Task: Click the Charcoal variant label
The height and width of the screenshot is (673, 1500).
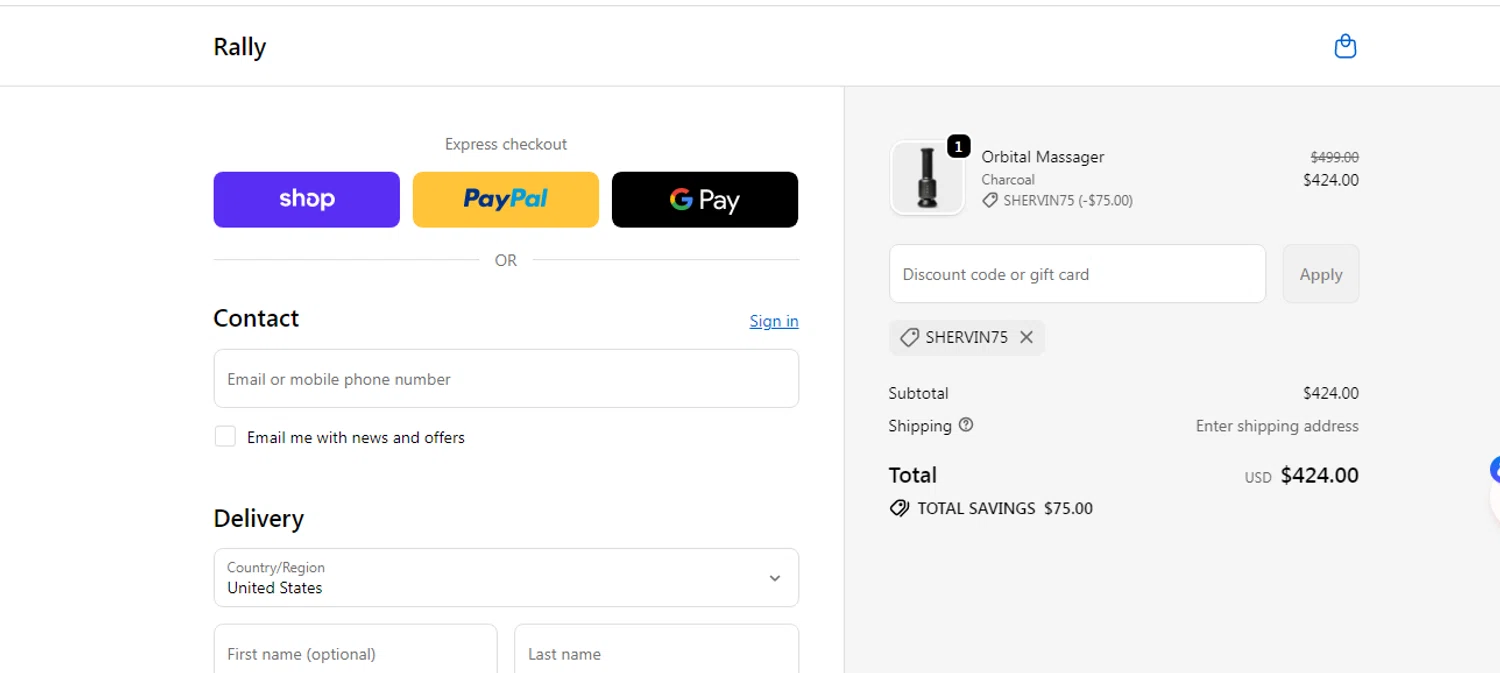Action: pos(1008,180)
